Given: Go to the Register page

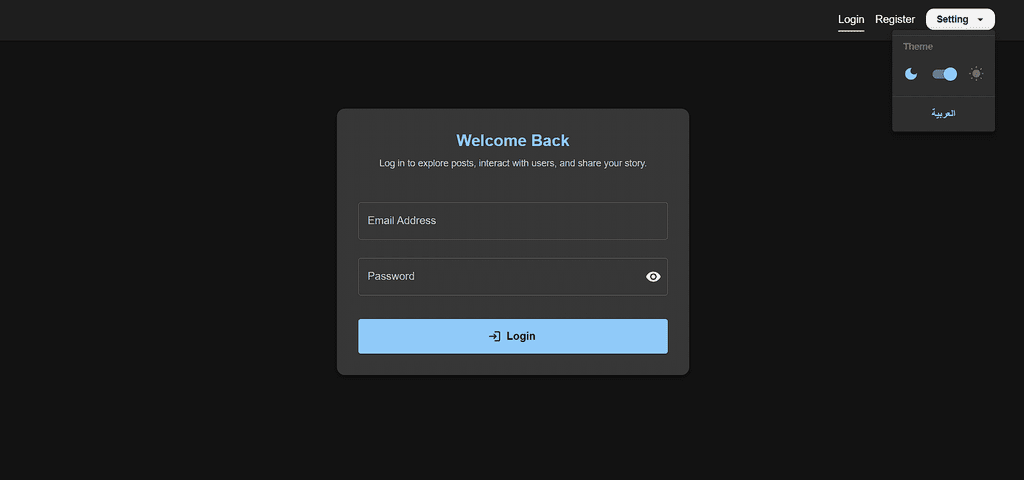Looking at the screenshot, I should click(895, 20).
